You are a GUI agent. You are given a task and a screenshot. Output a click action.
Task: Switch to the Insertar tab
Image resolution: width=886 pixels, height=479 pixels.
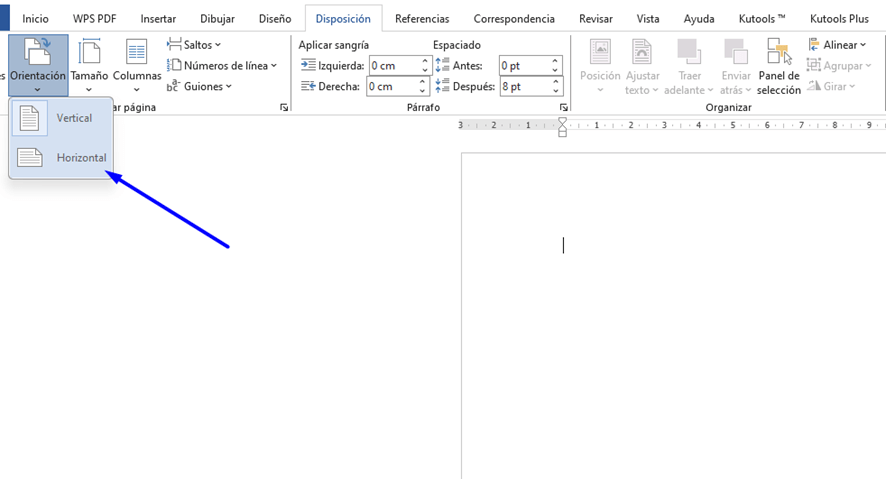158,19
